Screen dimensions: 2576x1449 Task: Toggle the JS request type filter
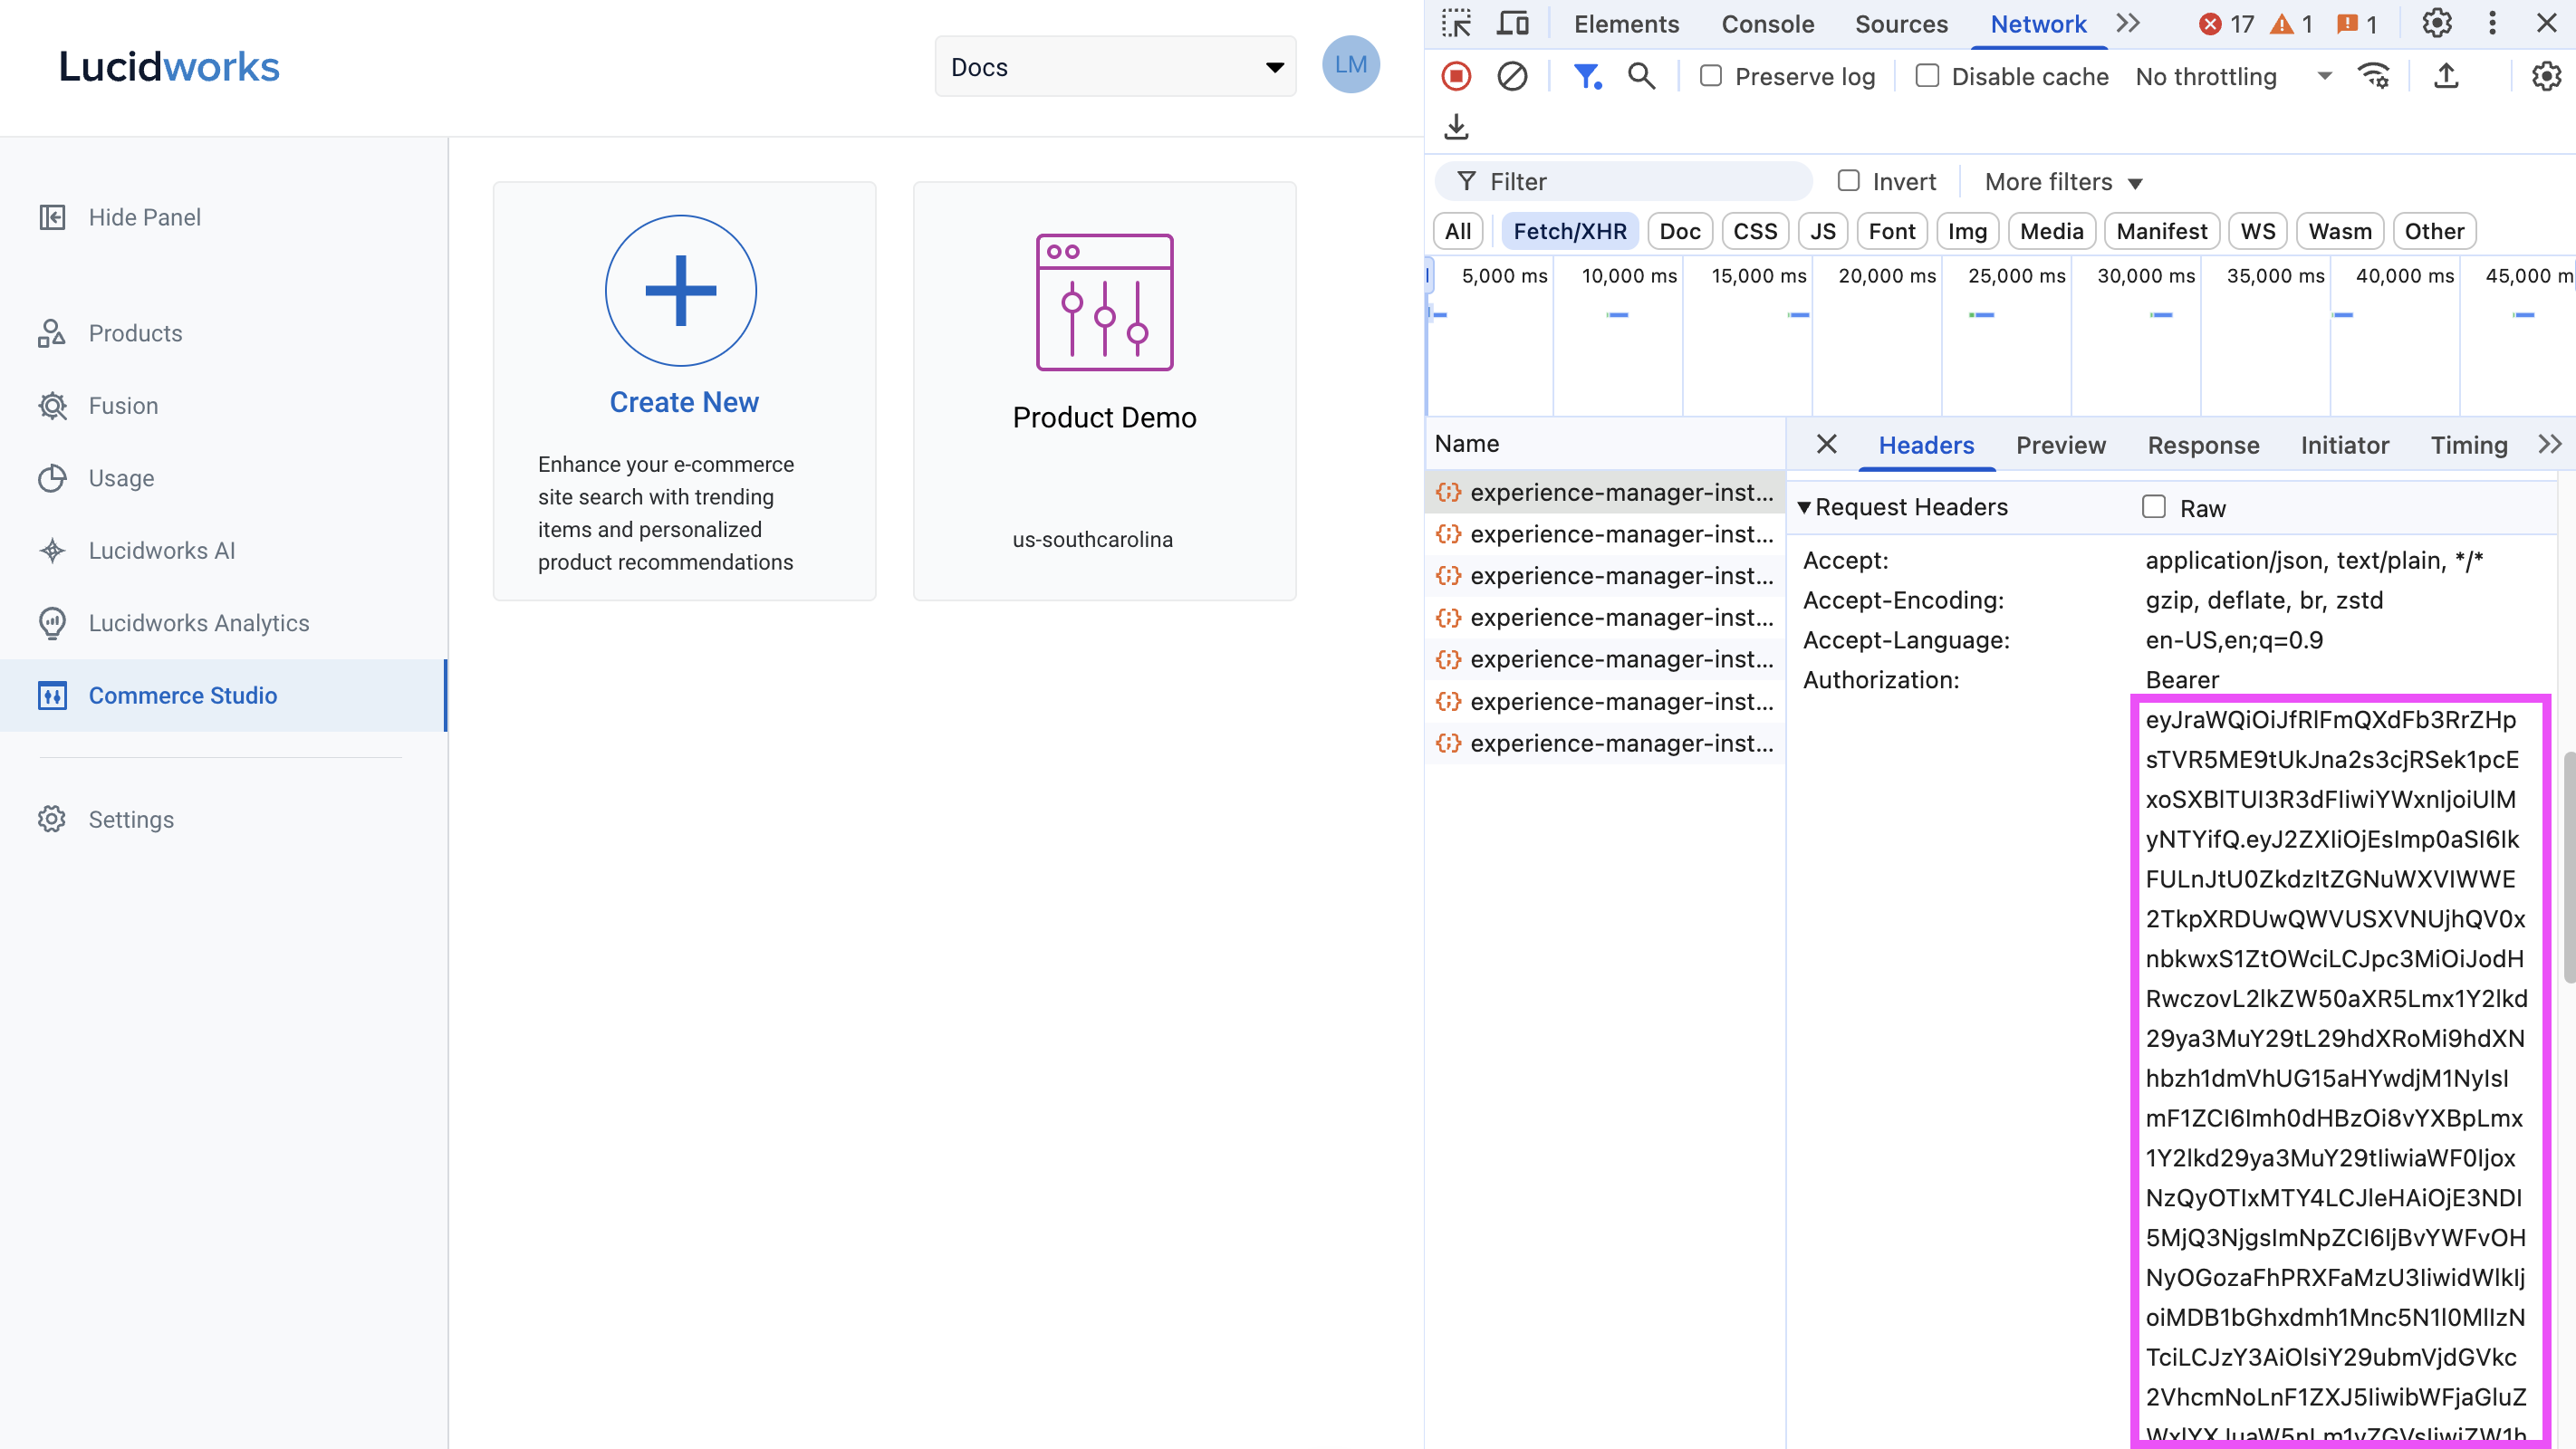1822,231
